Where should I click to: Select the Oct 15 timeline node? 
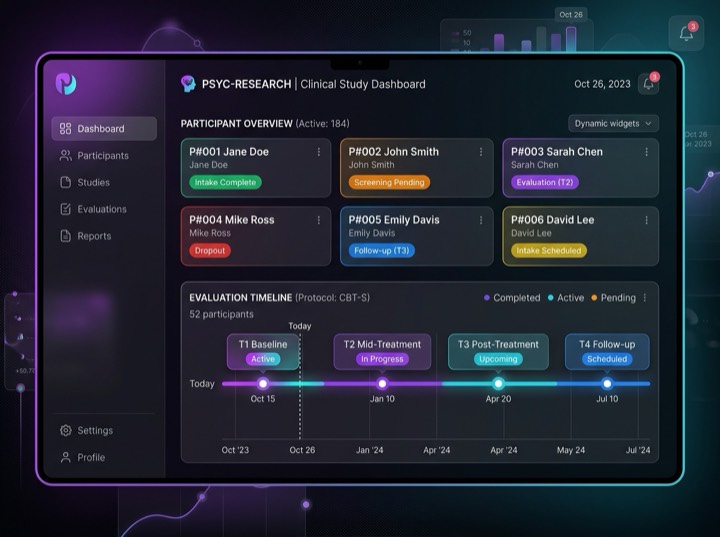[x=263, y=383]
